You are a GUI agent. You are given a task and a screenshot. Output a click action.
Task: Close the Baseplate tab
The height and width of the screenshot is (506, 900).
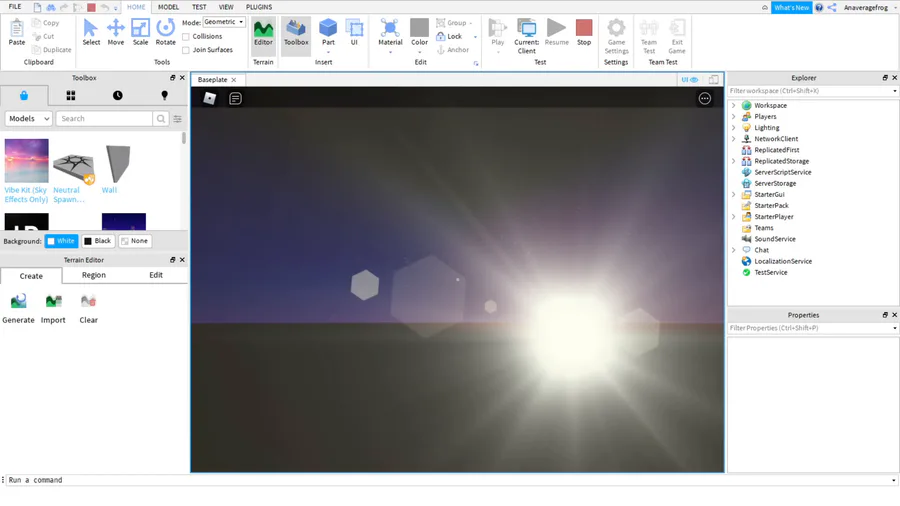[x=234, y=80]
